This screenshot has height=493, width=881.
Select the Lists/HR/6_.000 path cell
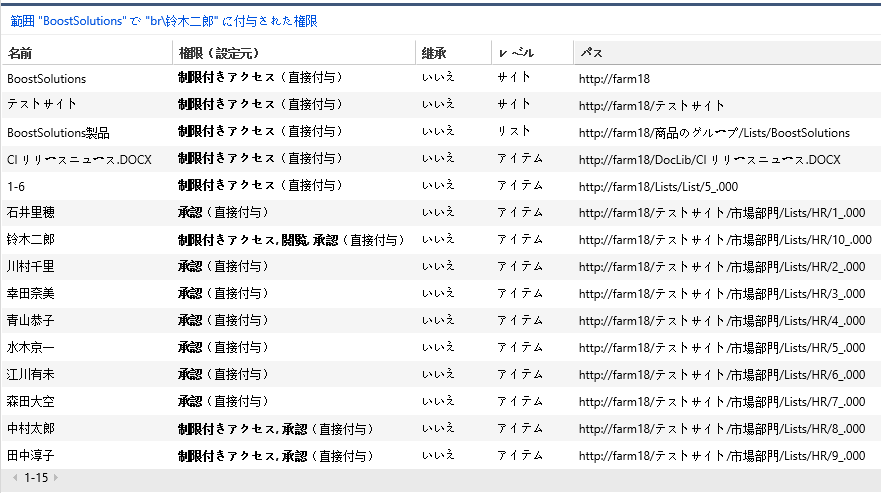click(x=722, y=374)
